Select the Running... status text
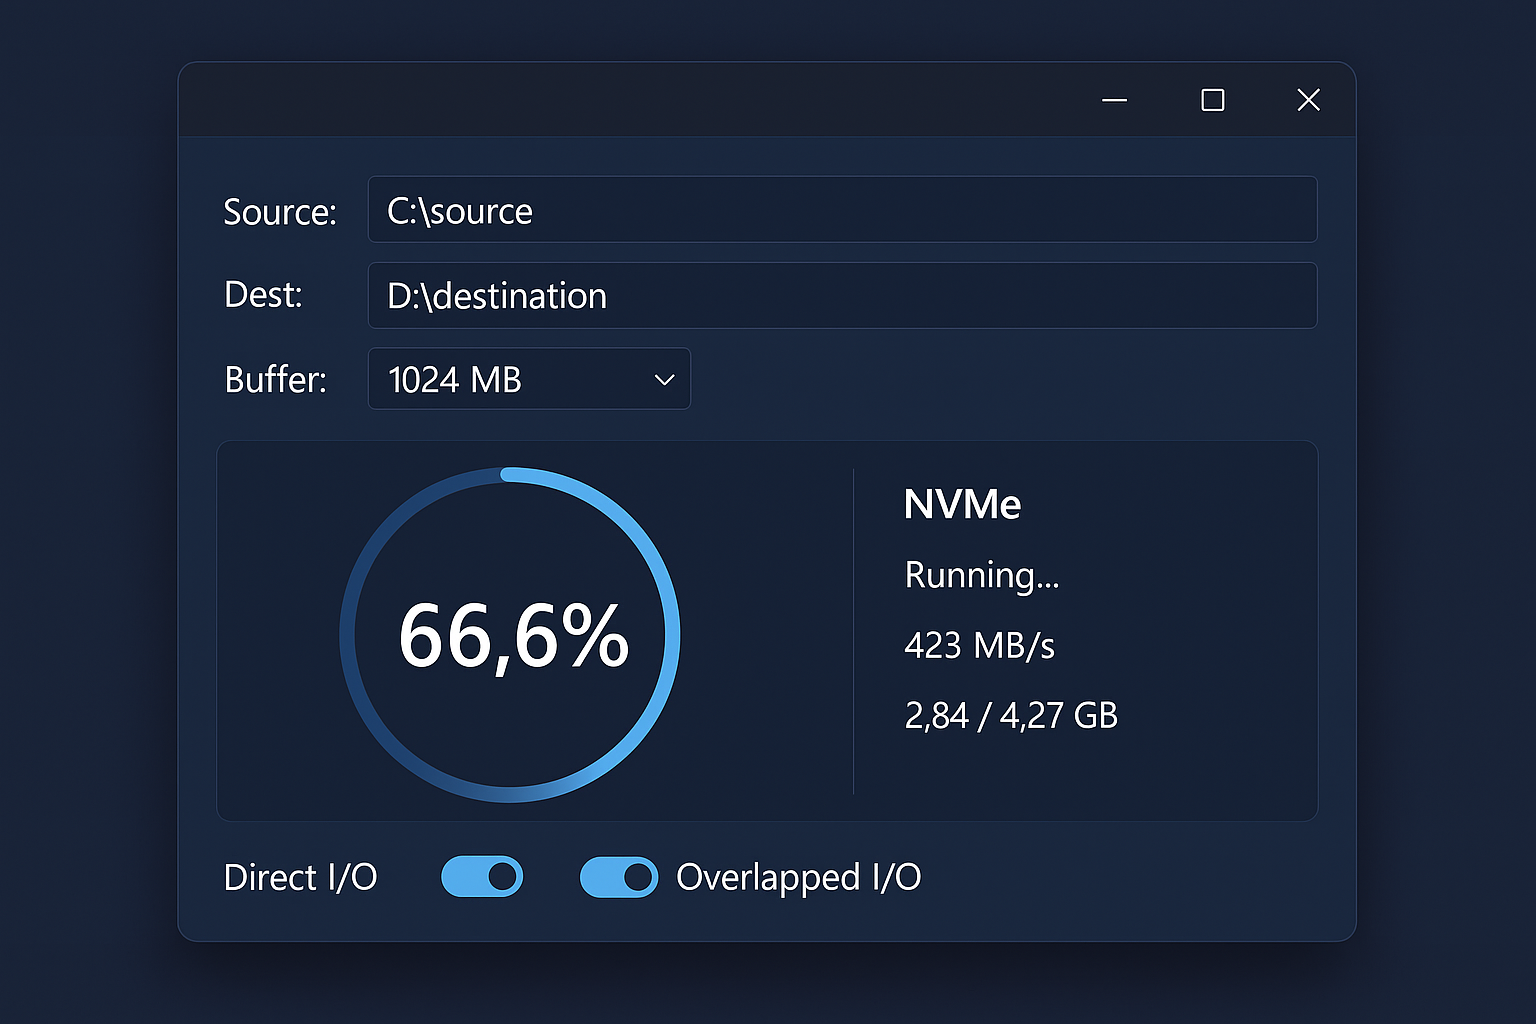Screen dimensions: 1536x1024 (x=981, y=575)
